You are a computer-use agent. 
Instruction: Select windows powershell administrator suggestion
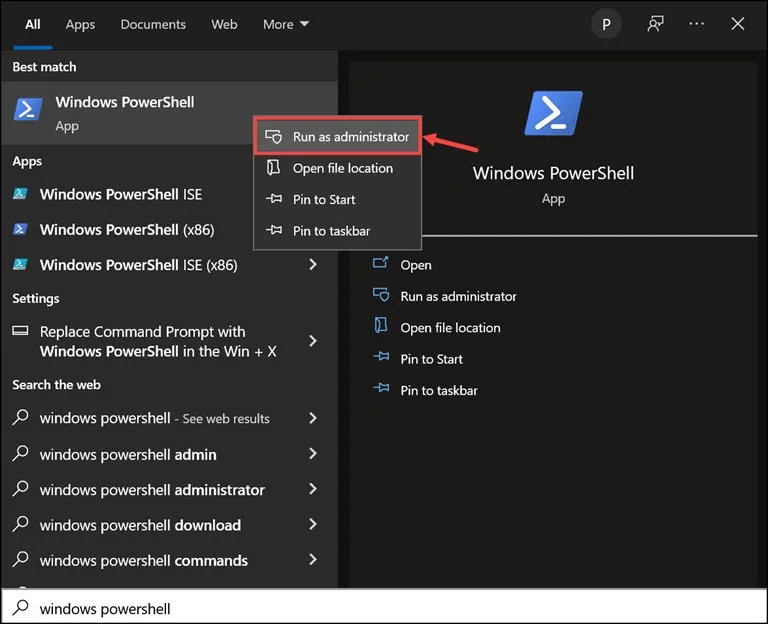point(169,490)
